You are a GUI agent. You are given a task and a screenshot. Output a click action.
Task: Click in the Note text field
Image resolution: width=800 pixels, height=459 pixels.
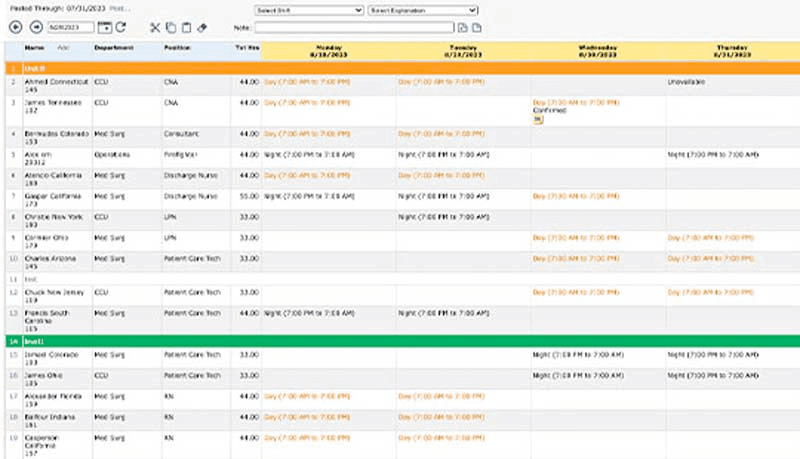tap(354, 27)
